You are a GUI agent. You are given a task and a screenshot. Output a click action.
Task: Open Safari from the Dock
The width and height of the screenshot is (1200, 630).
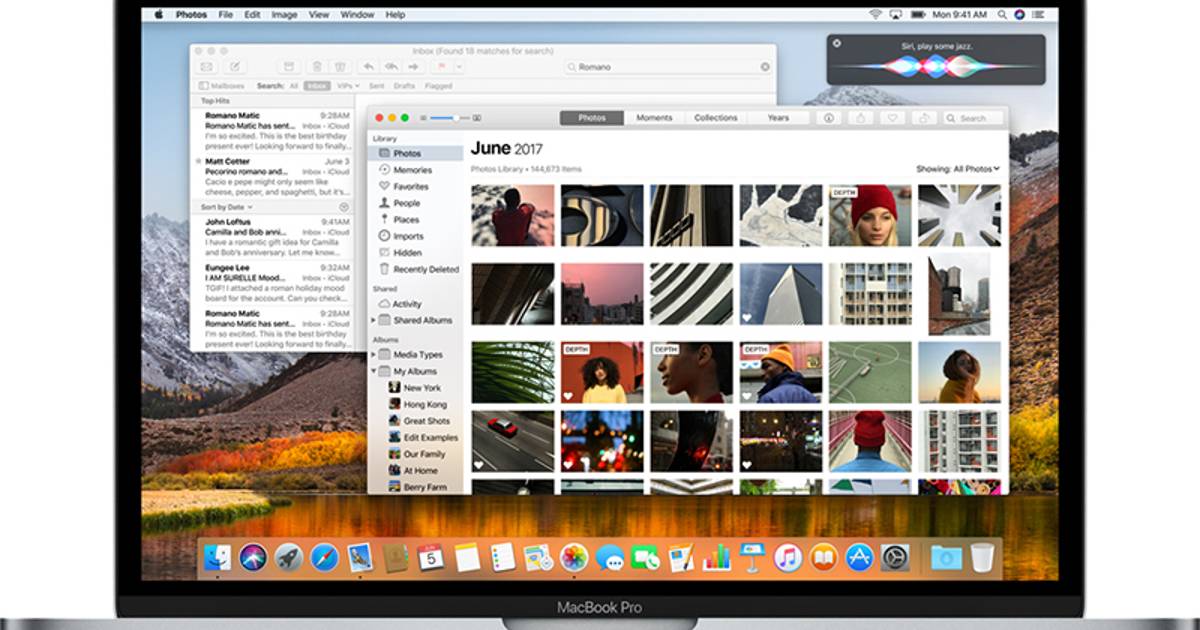tap(324, 557)
